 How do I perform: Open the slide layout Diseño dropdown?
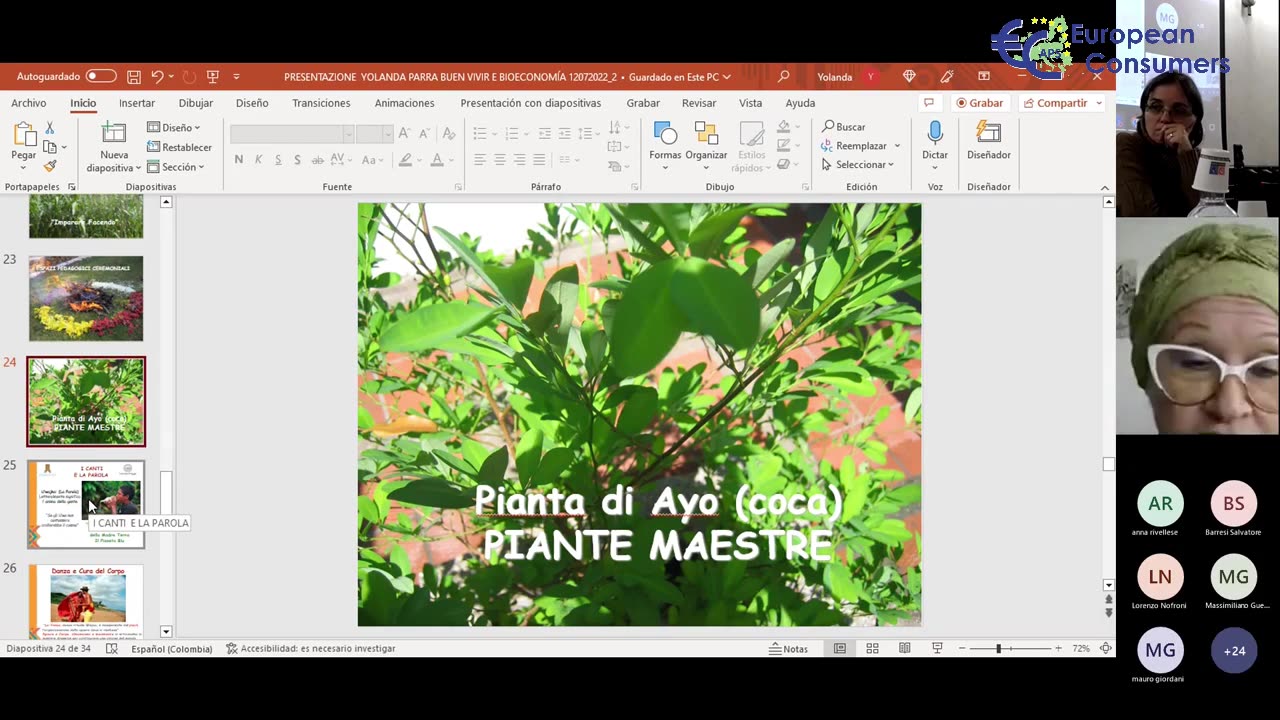point(174,128)
